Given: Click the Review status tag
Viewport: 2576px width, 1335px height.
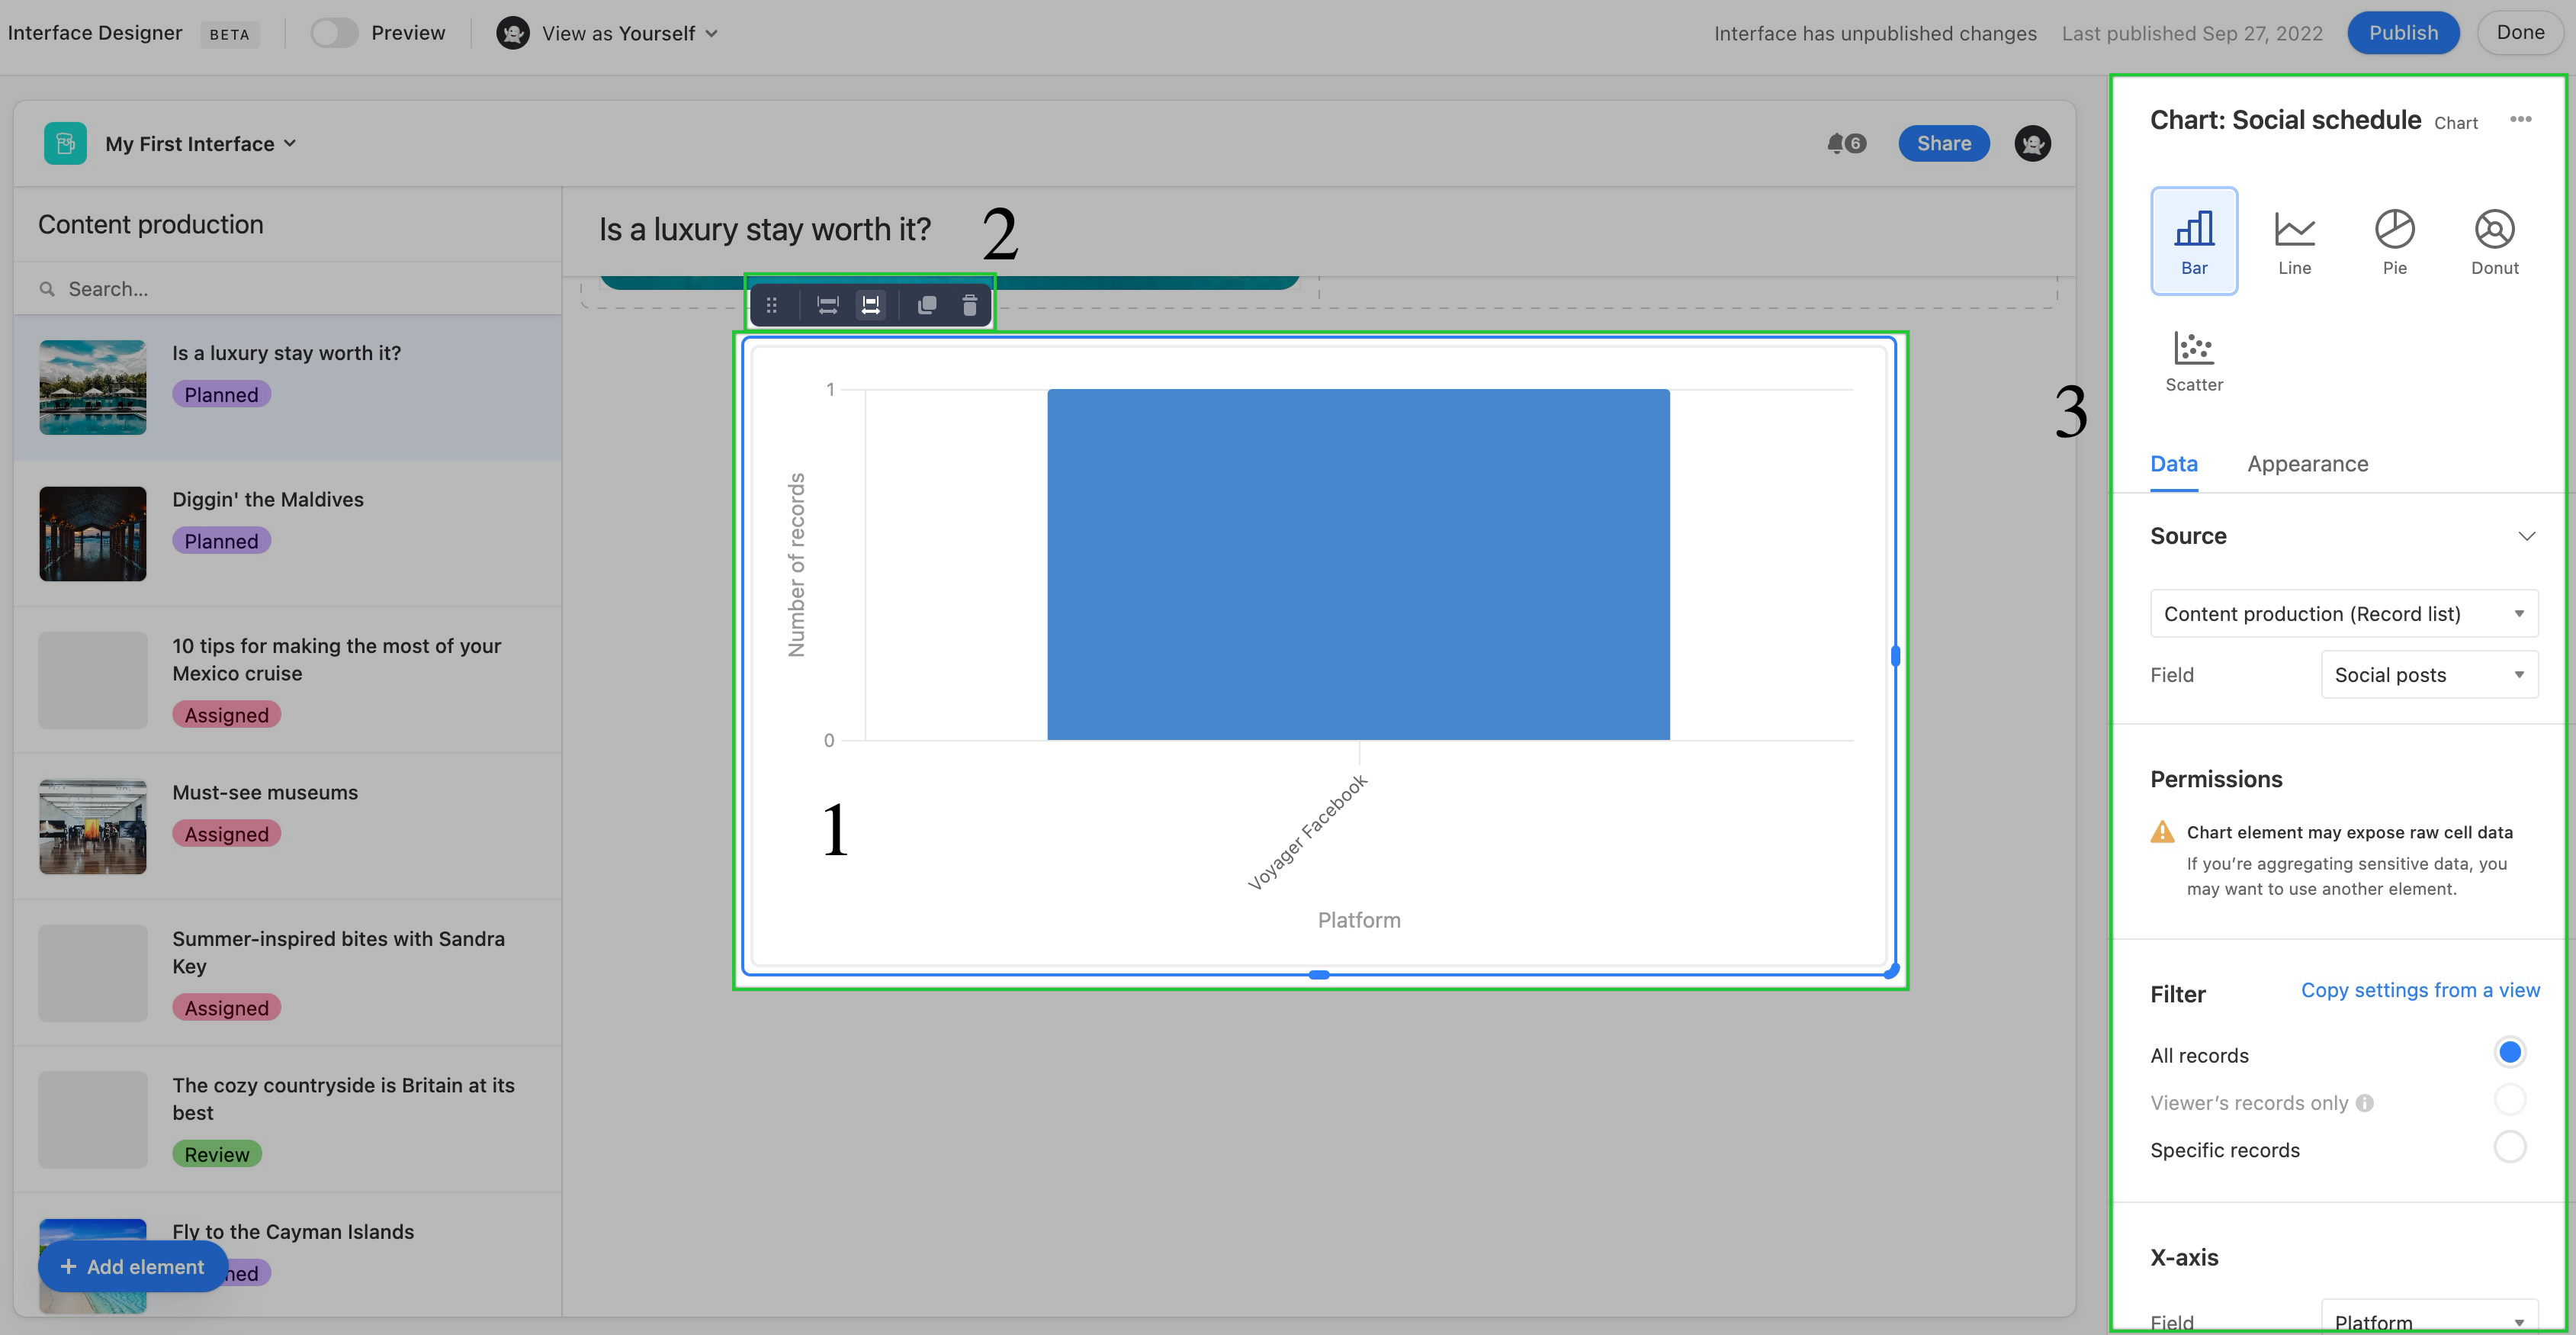Looking at the screenshot, I should 217,1154.
